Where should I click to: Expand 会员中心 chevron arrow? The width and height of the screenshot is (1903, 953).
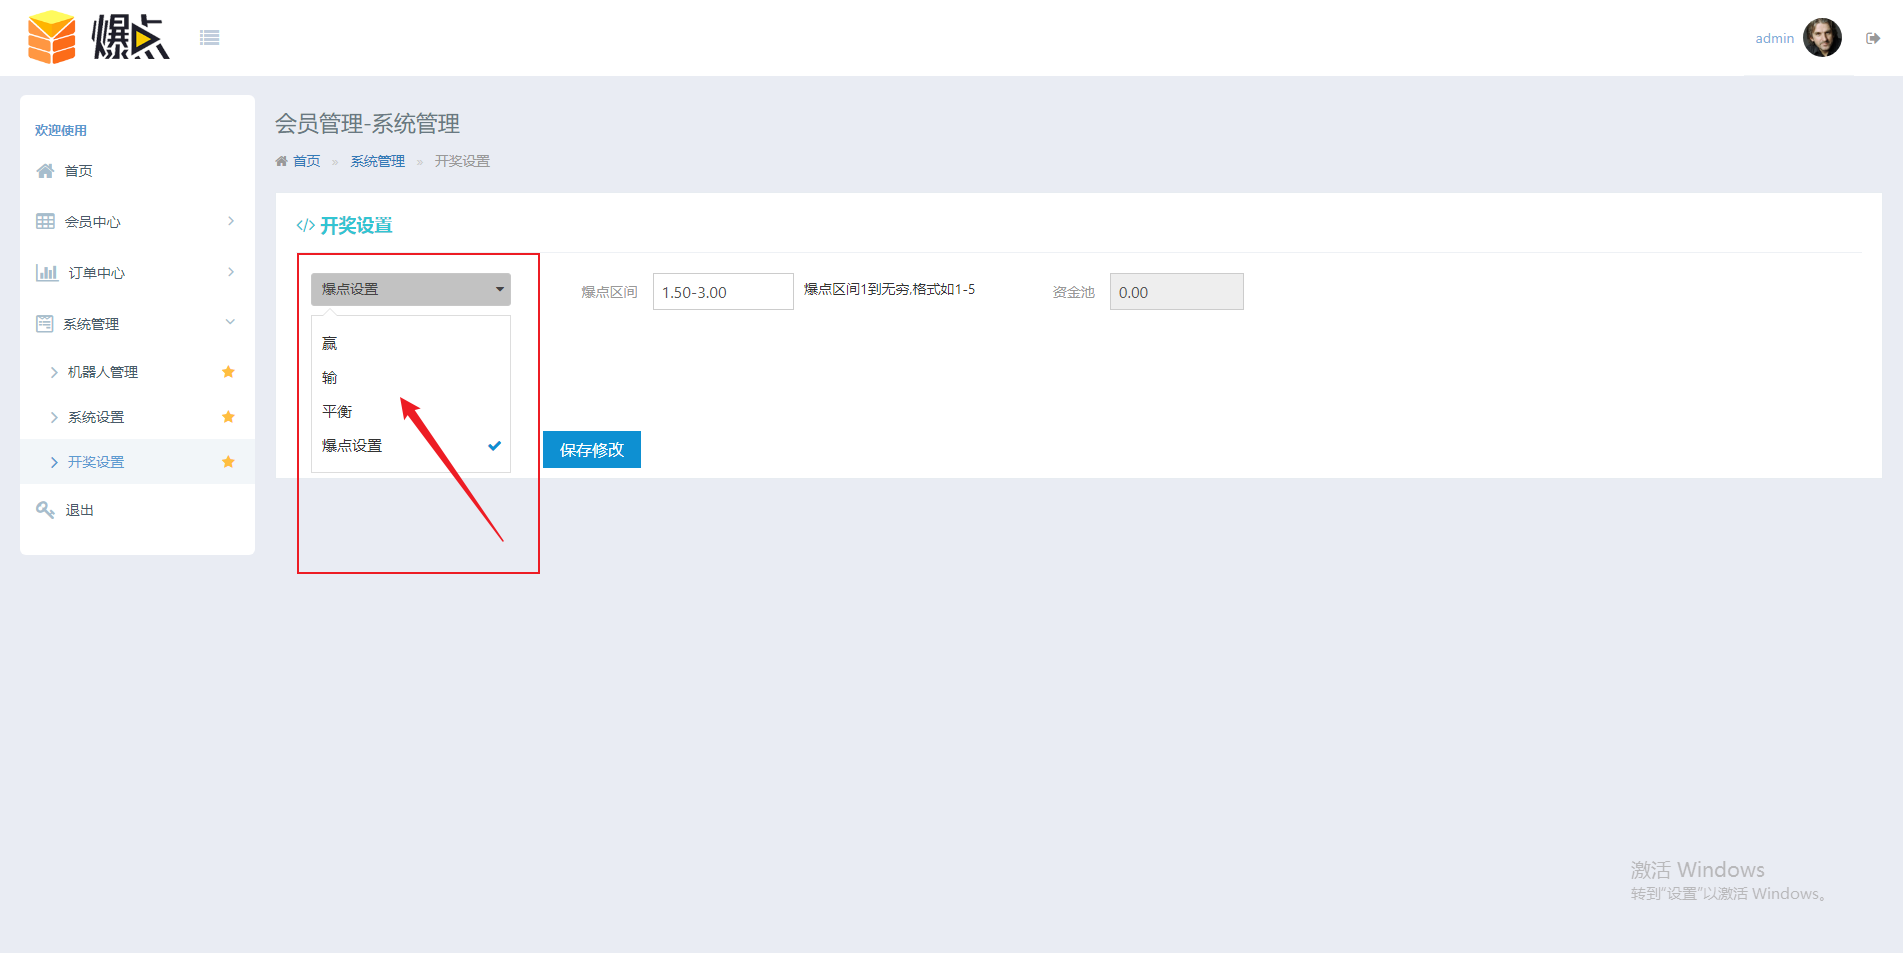[231, 221]
